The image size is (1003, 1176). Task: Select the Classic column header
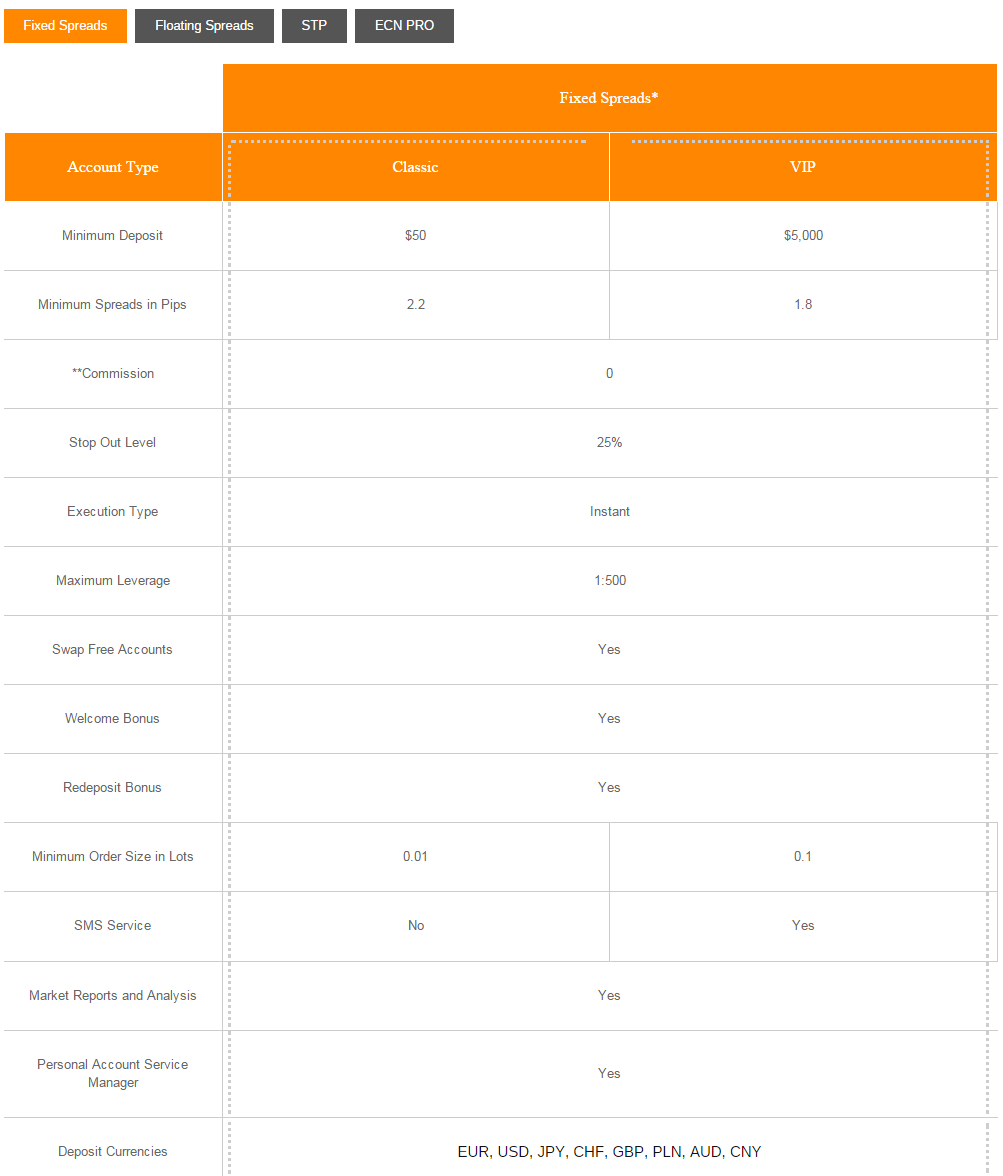coord(415,167)
